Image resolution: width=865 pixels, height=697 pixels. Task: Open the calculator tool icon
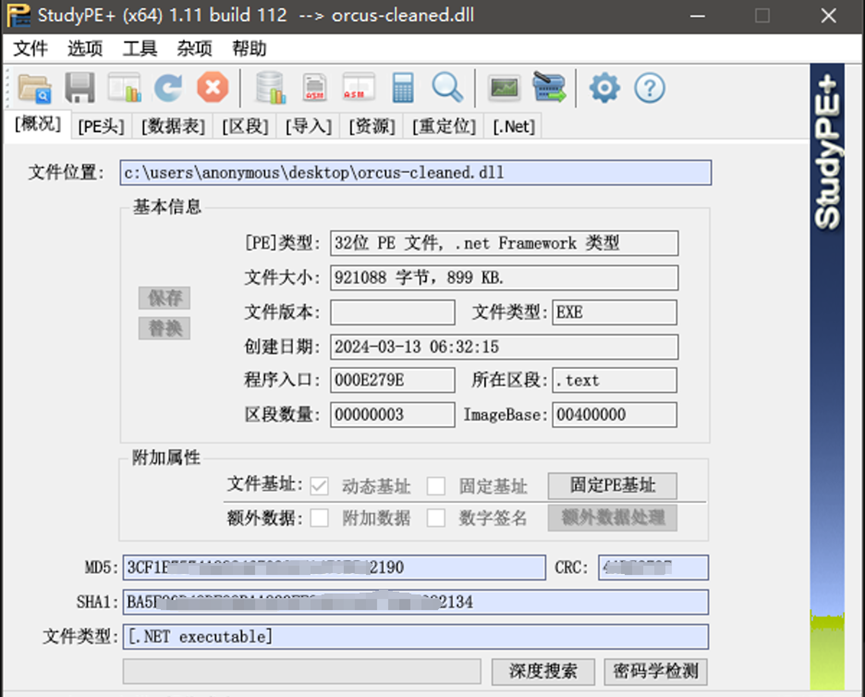click(x=403, y=88)
